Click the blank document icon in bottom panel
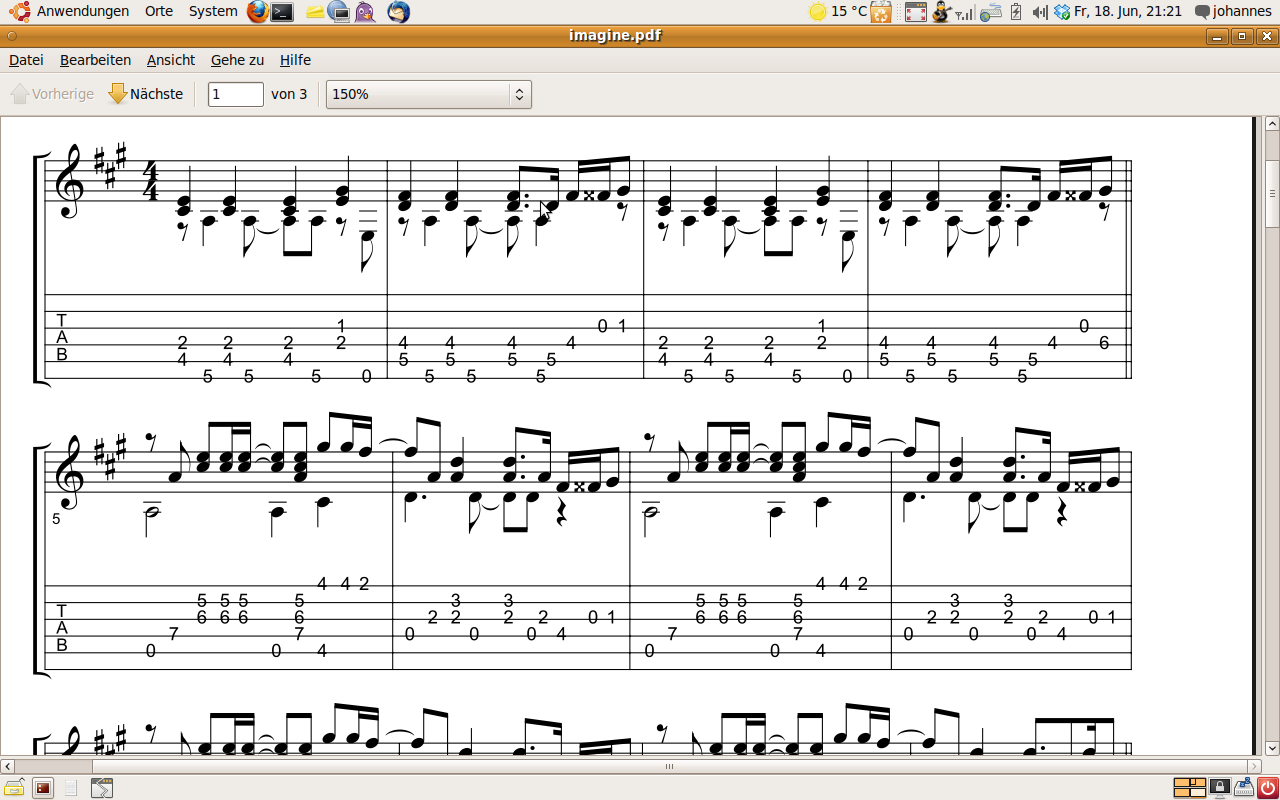 (x=71, y=788)
